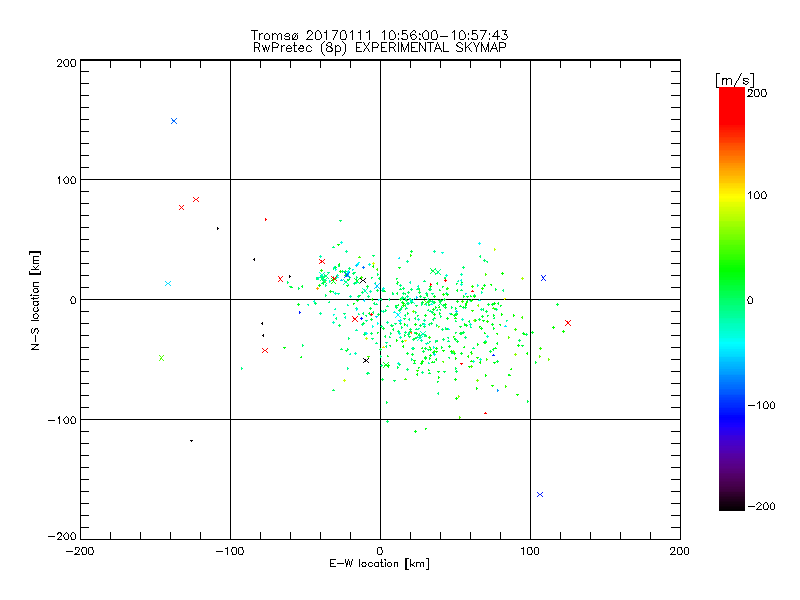Image resolution: width=800 pixels, height=600 pixels.
Task: Click the blue X marker in top-left quadrant
Action: pos(174,121)
